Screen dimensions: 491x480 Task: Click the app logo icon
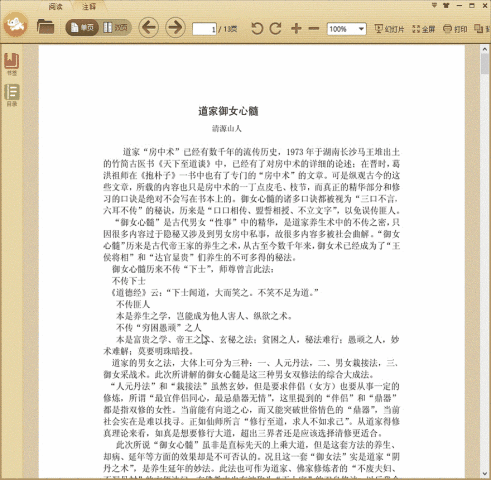click(x=16, y=25)
